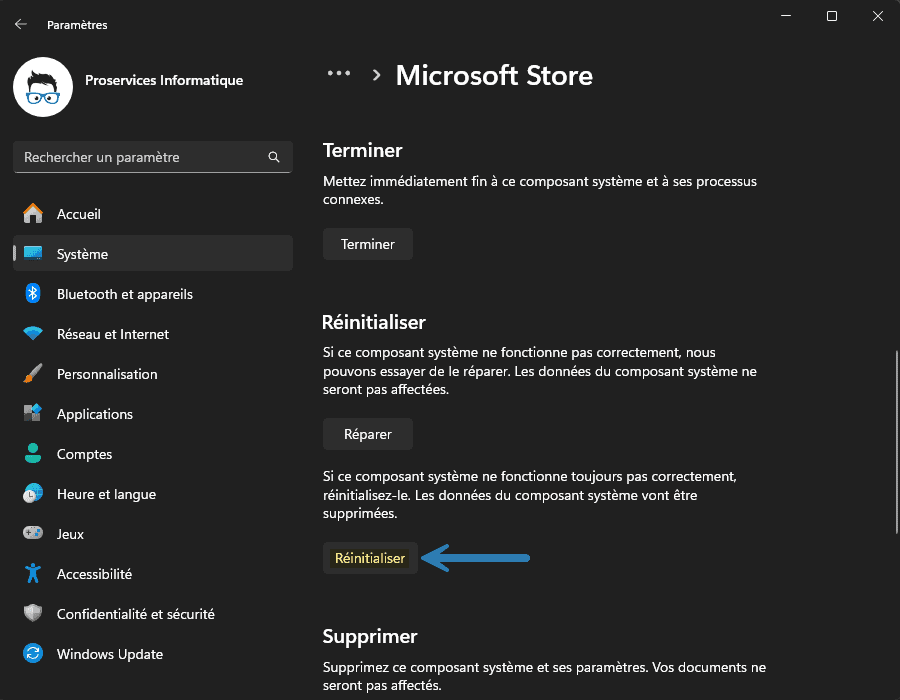Open the Applications section
This screenshot has width=900, height=700.
94,414
